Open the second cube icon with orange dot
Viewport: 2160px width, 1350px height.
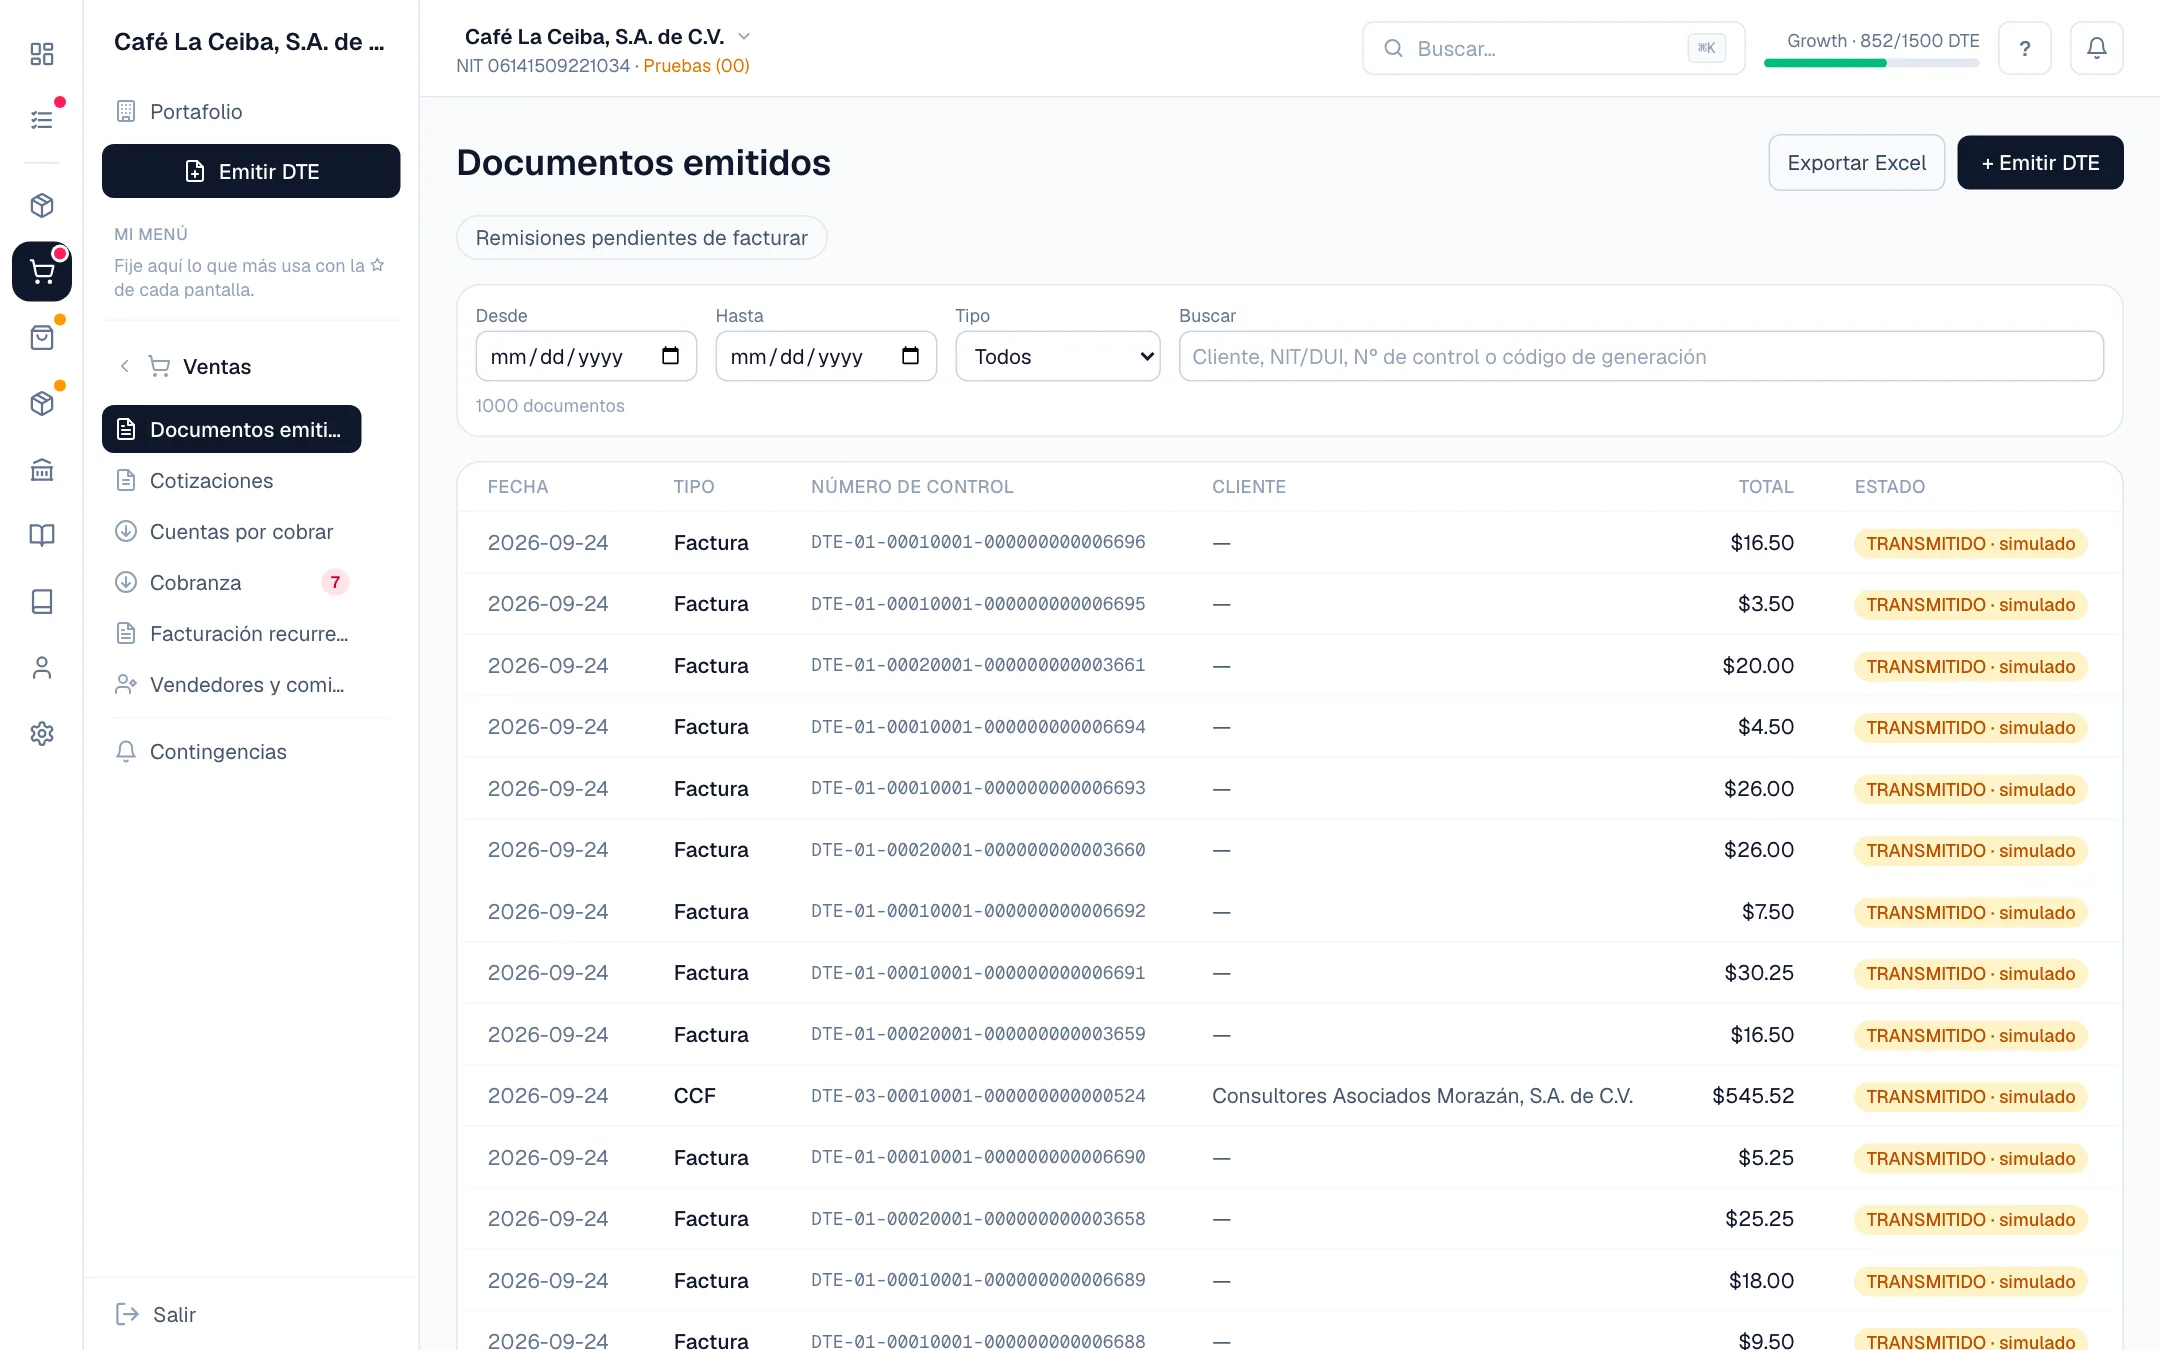pos(42,403)
